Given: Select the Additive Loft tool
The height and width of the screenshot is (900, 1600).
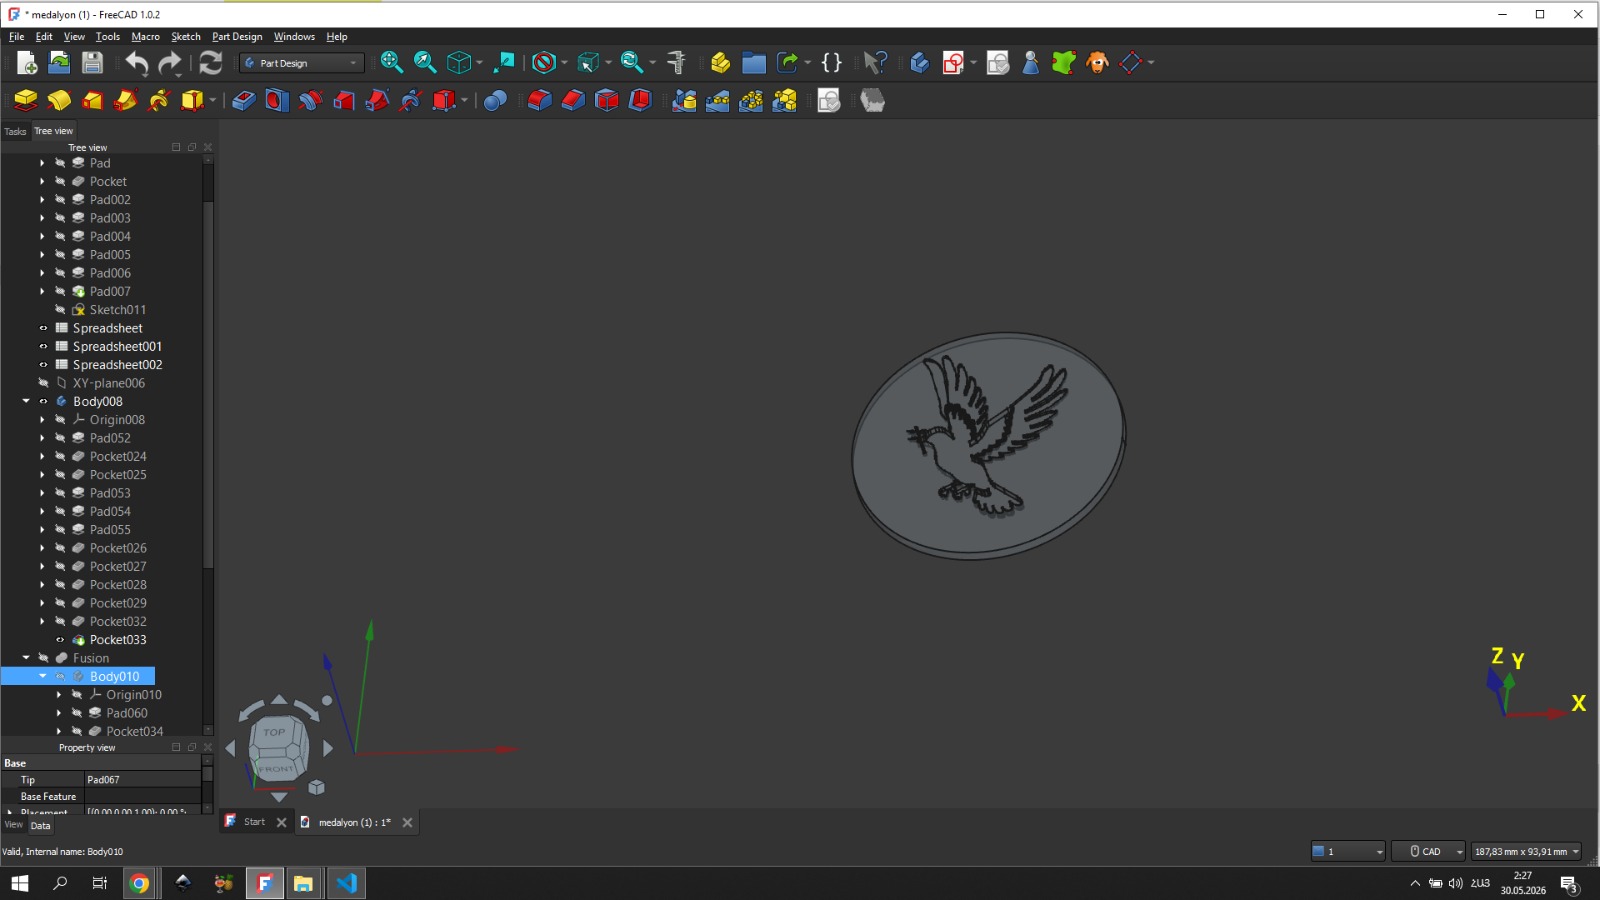Looking at the screenshot, I should pos(92,100).
